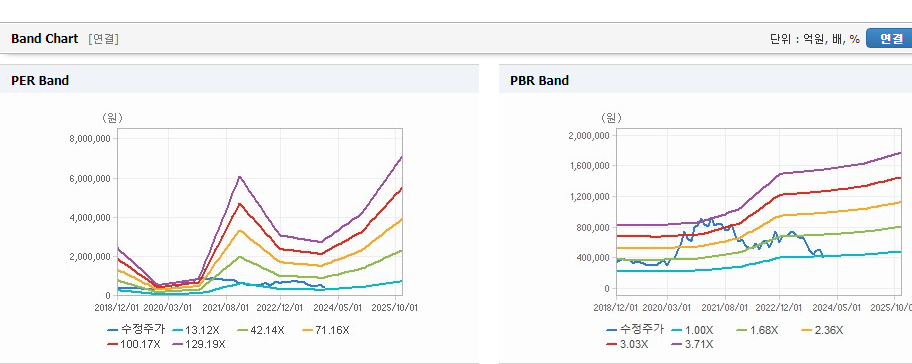
Task: Click the 단위 : 억원, 배, % label
Action: 814,39
